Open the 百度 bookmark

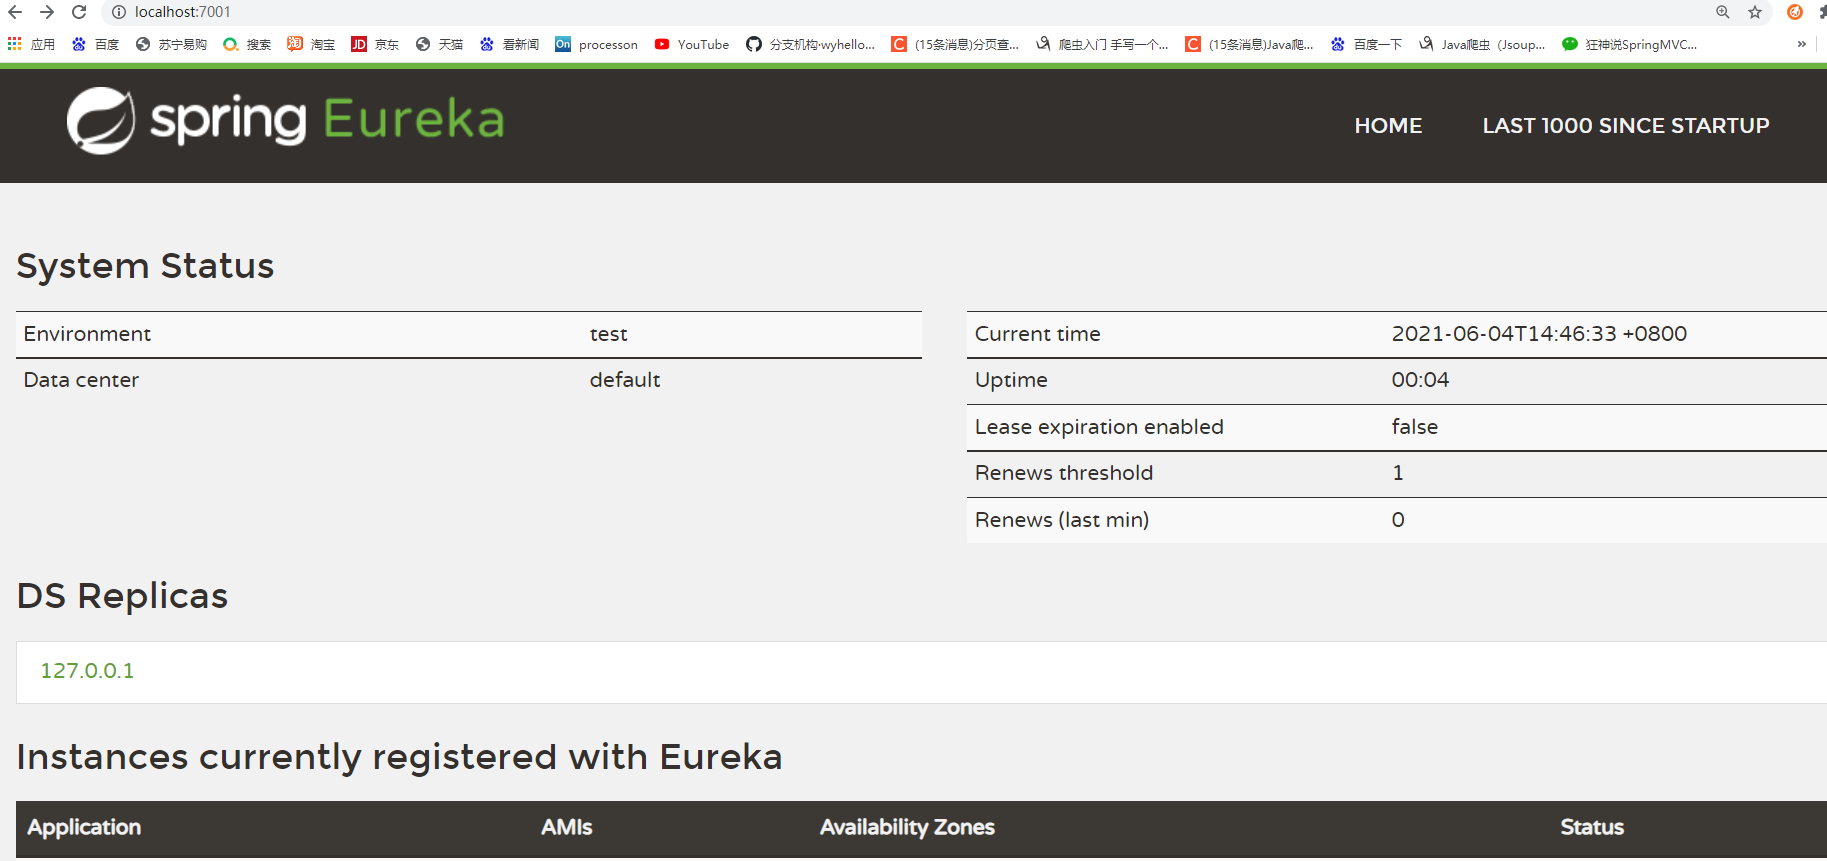tap(95, 44)
